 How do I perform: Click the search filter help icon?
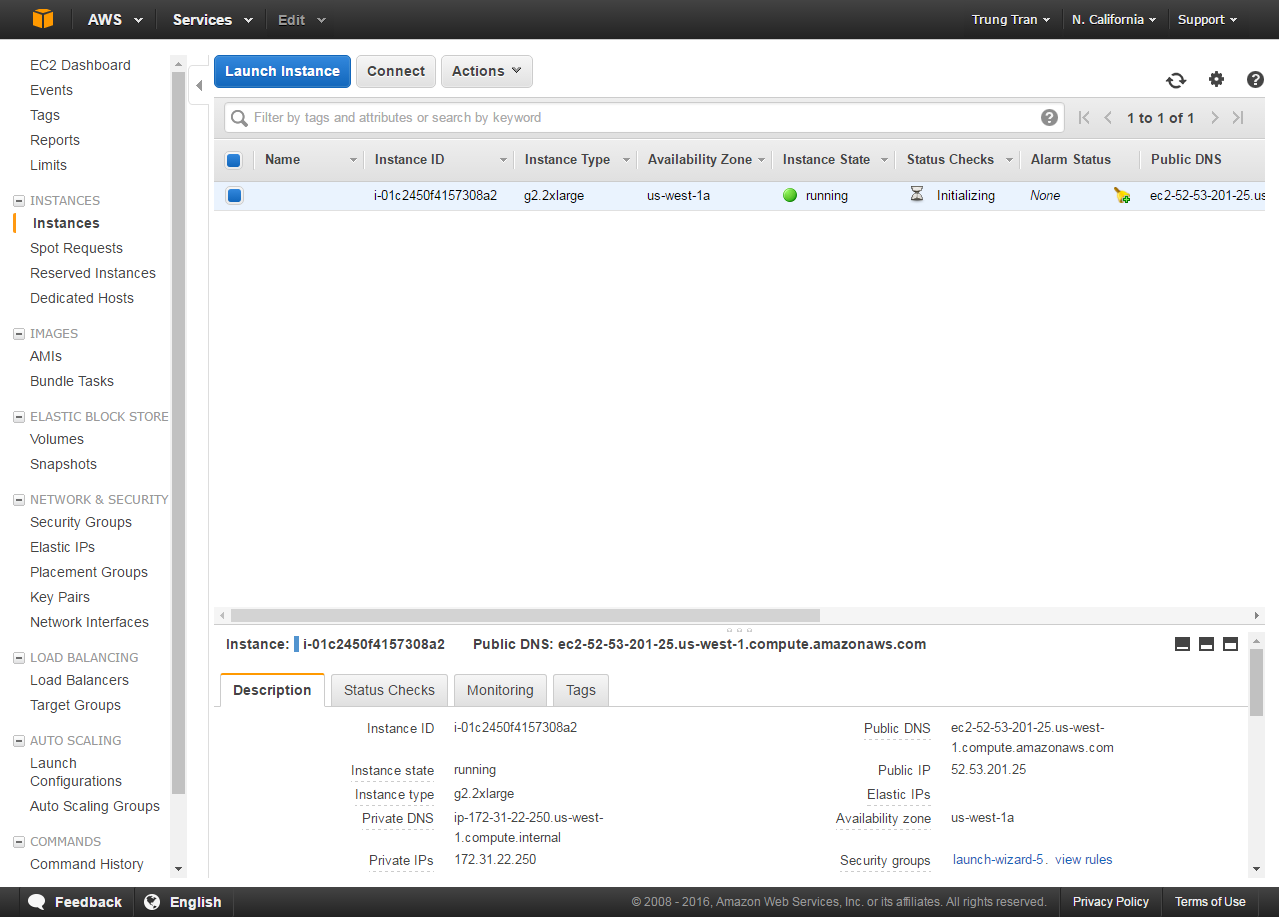tap(1049, 117)
